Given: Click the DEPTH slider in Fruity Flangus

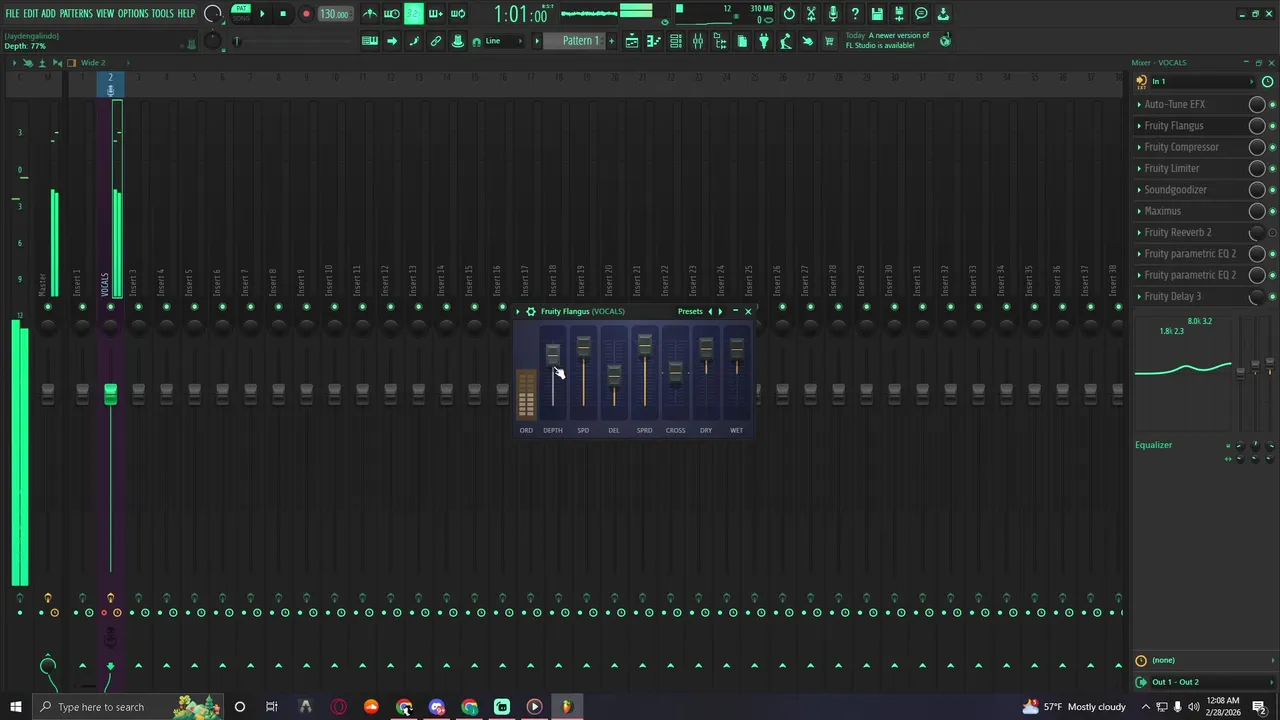Looking at the screenshot, I should (553, 353).
